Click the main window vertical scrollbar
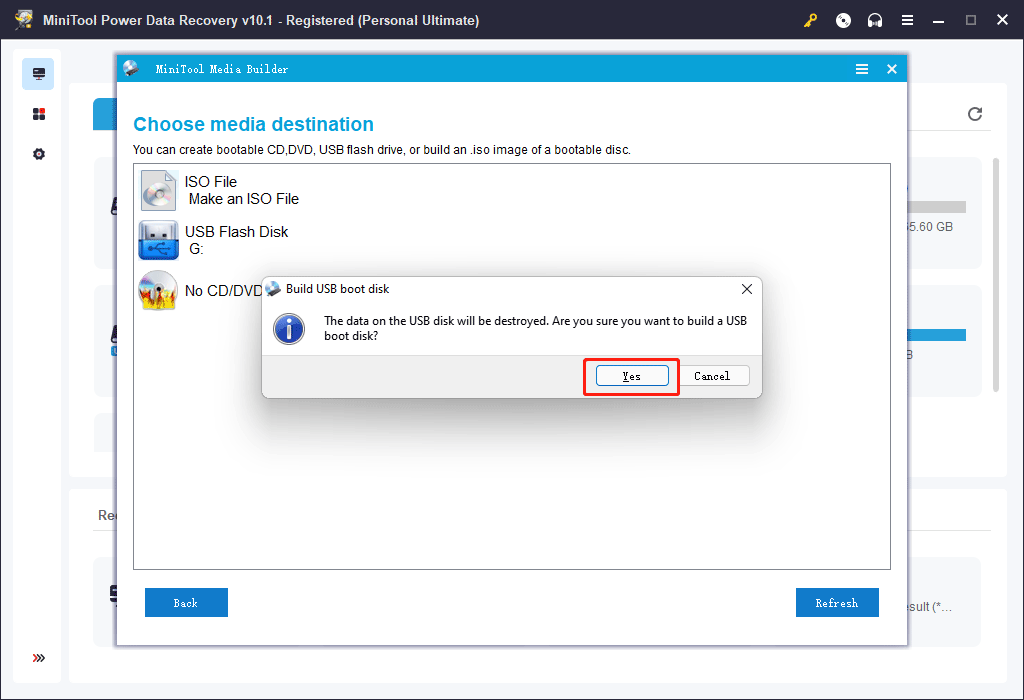 pos(995,274)
